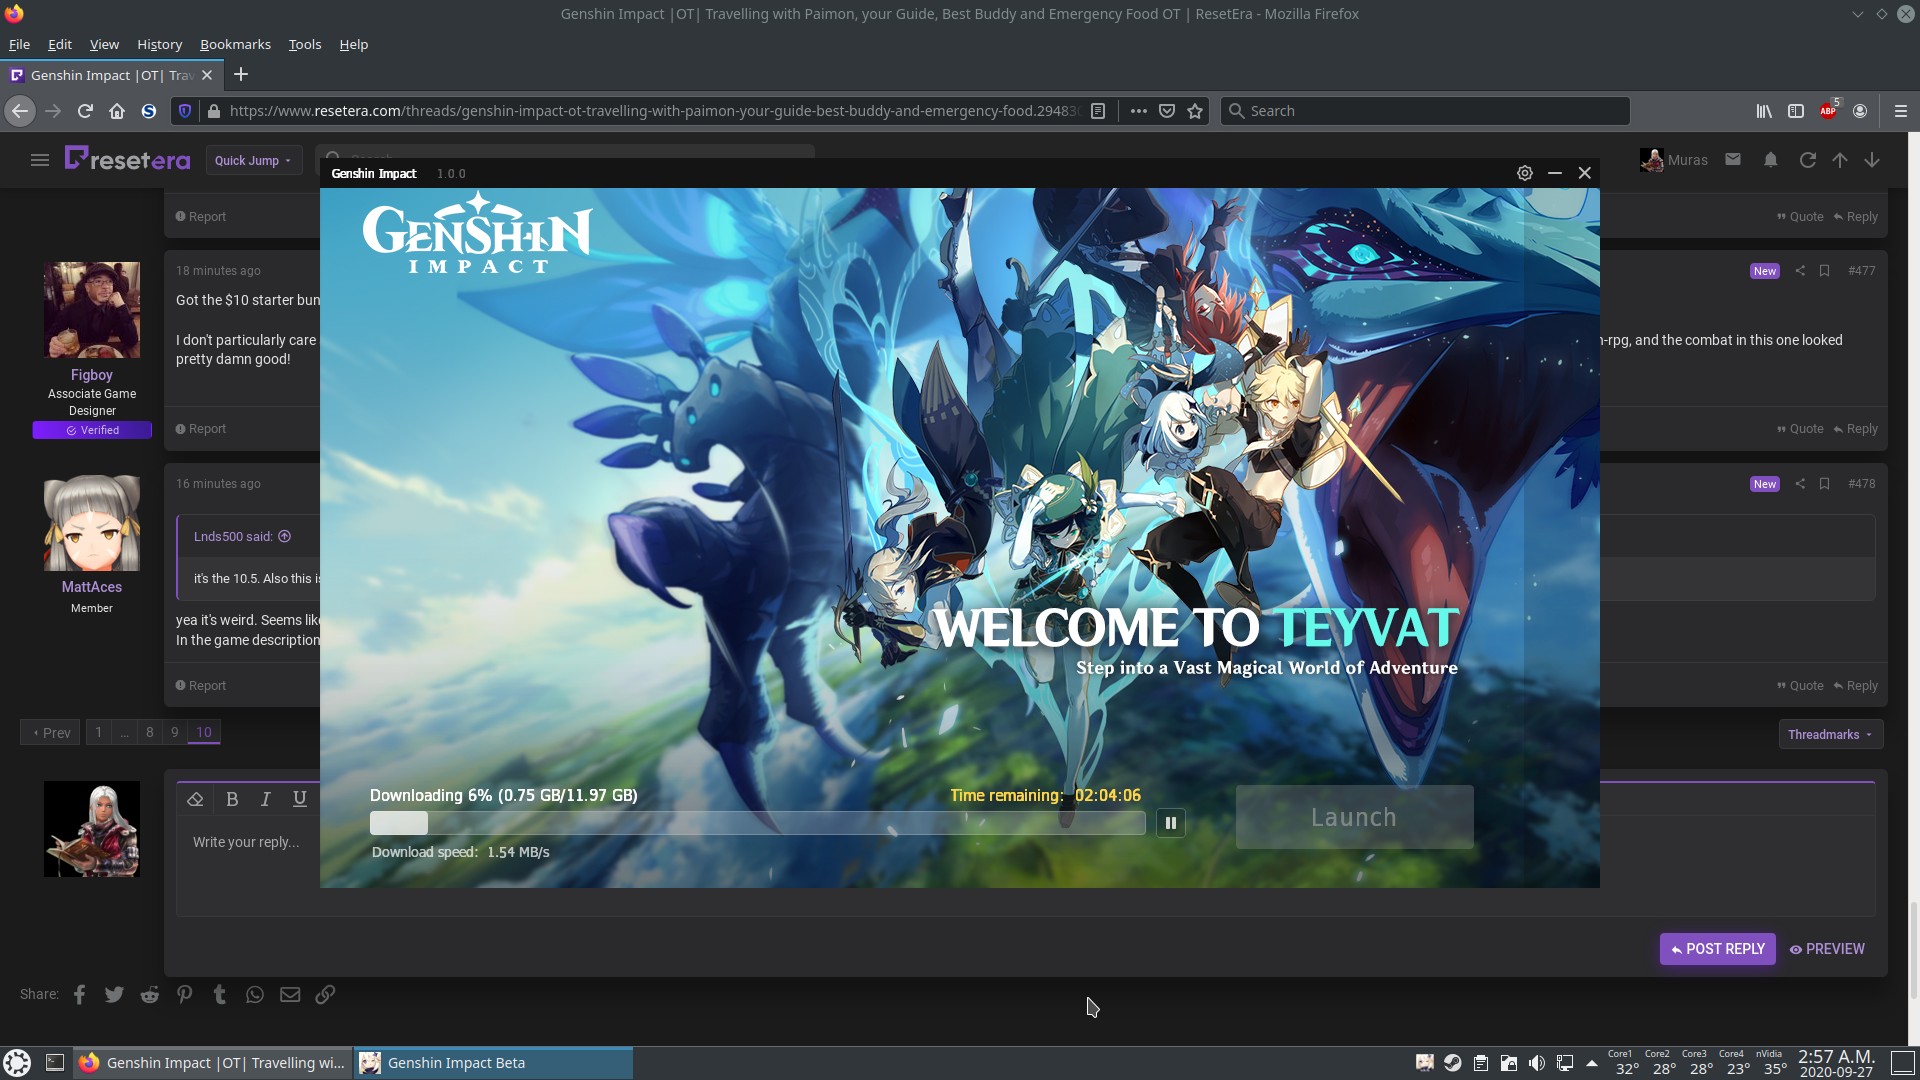Click the Firefox search box
The width and height of the screenshot is (1920, 1080).
pyautogui.click(x=1425, y=111)
